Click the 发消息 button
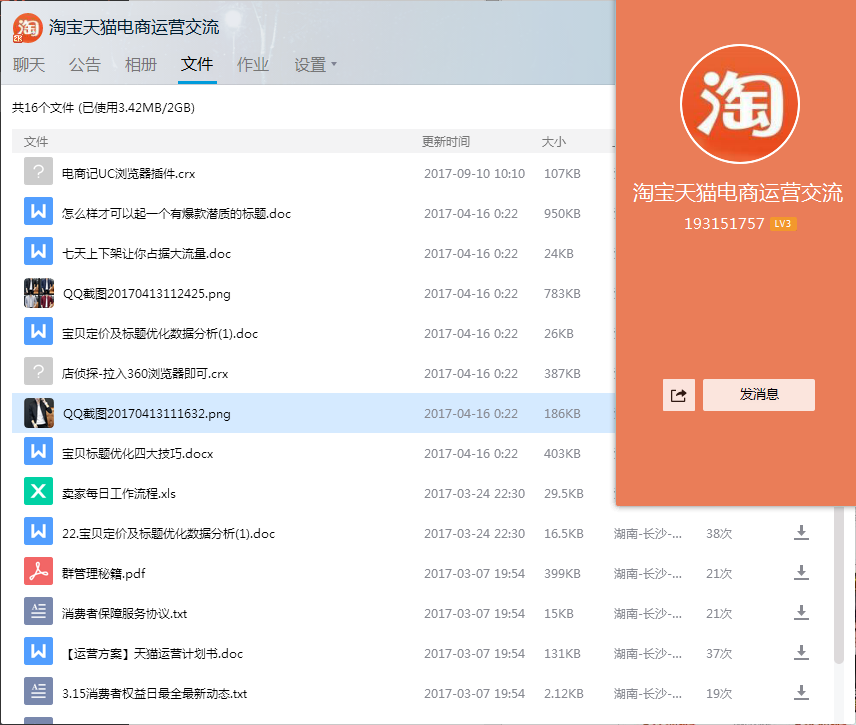Screen dimensions: 856x725 (759, 395)
